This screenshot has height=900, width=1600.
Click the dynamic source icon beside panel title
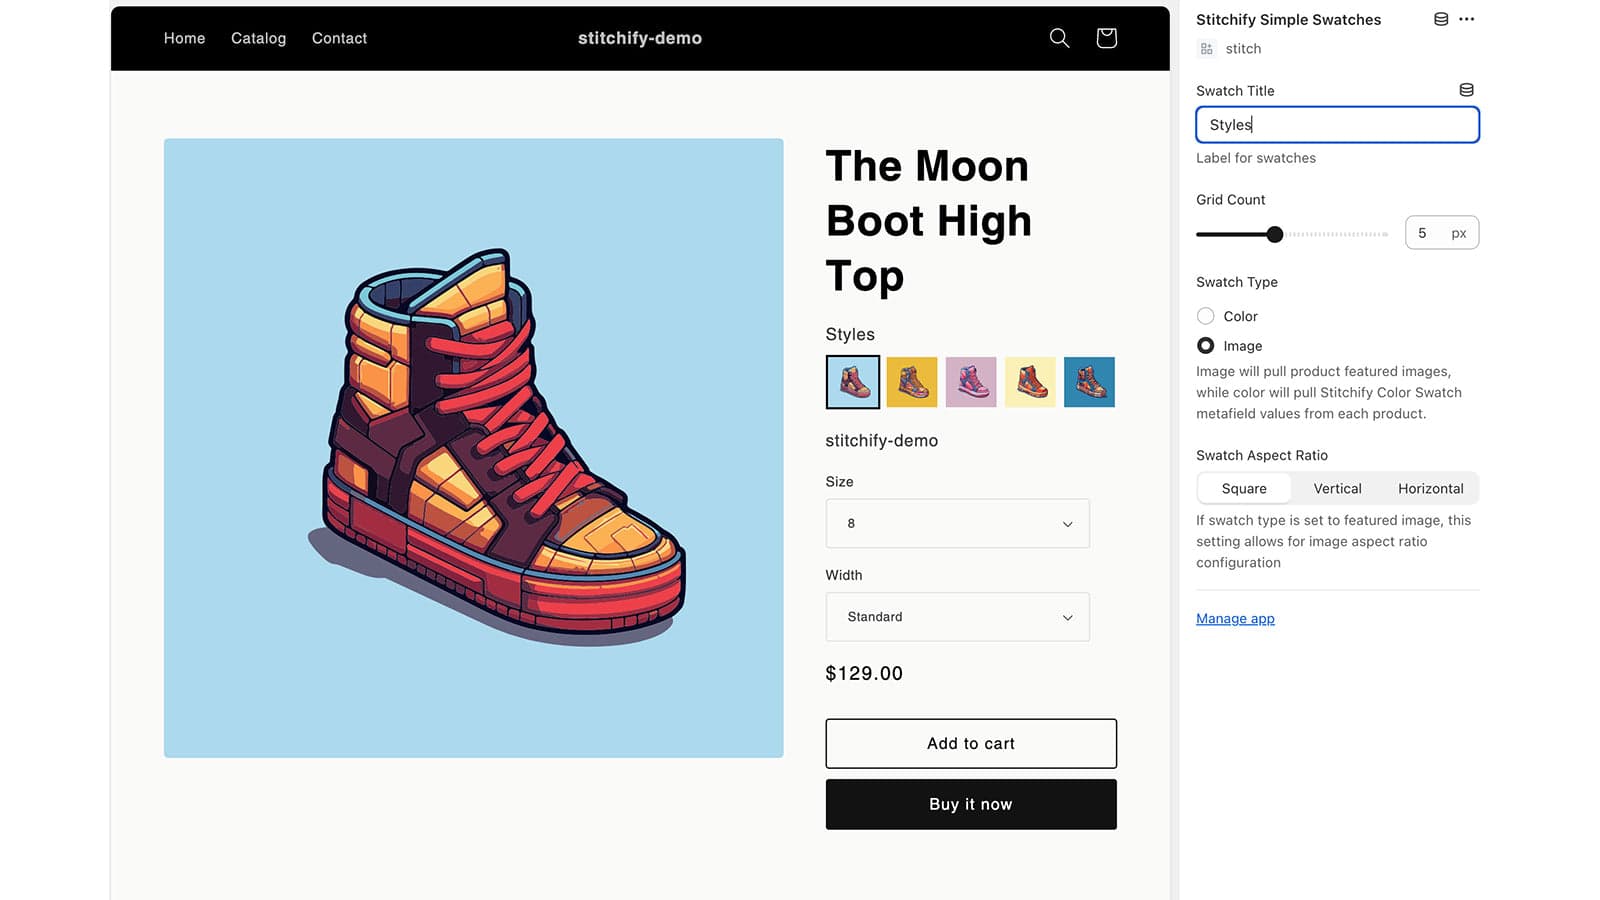pos(1441,19)
